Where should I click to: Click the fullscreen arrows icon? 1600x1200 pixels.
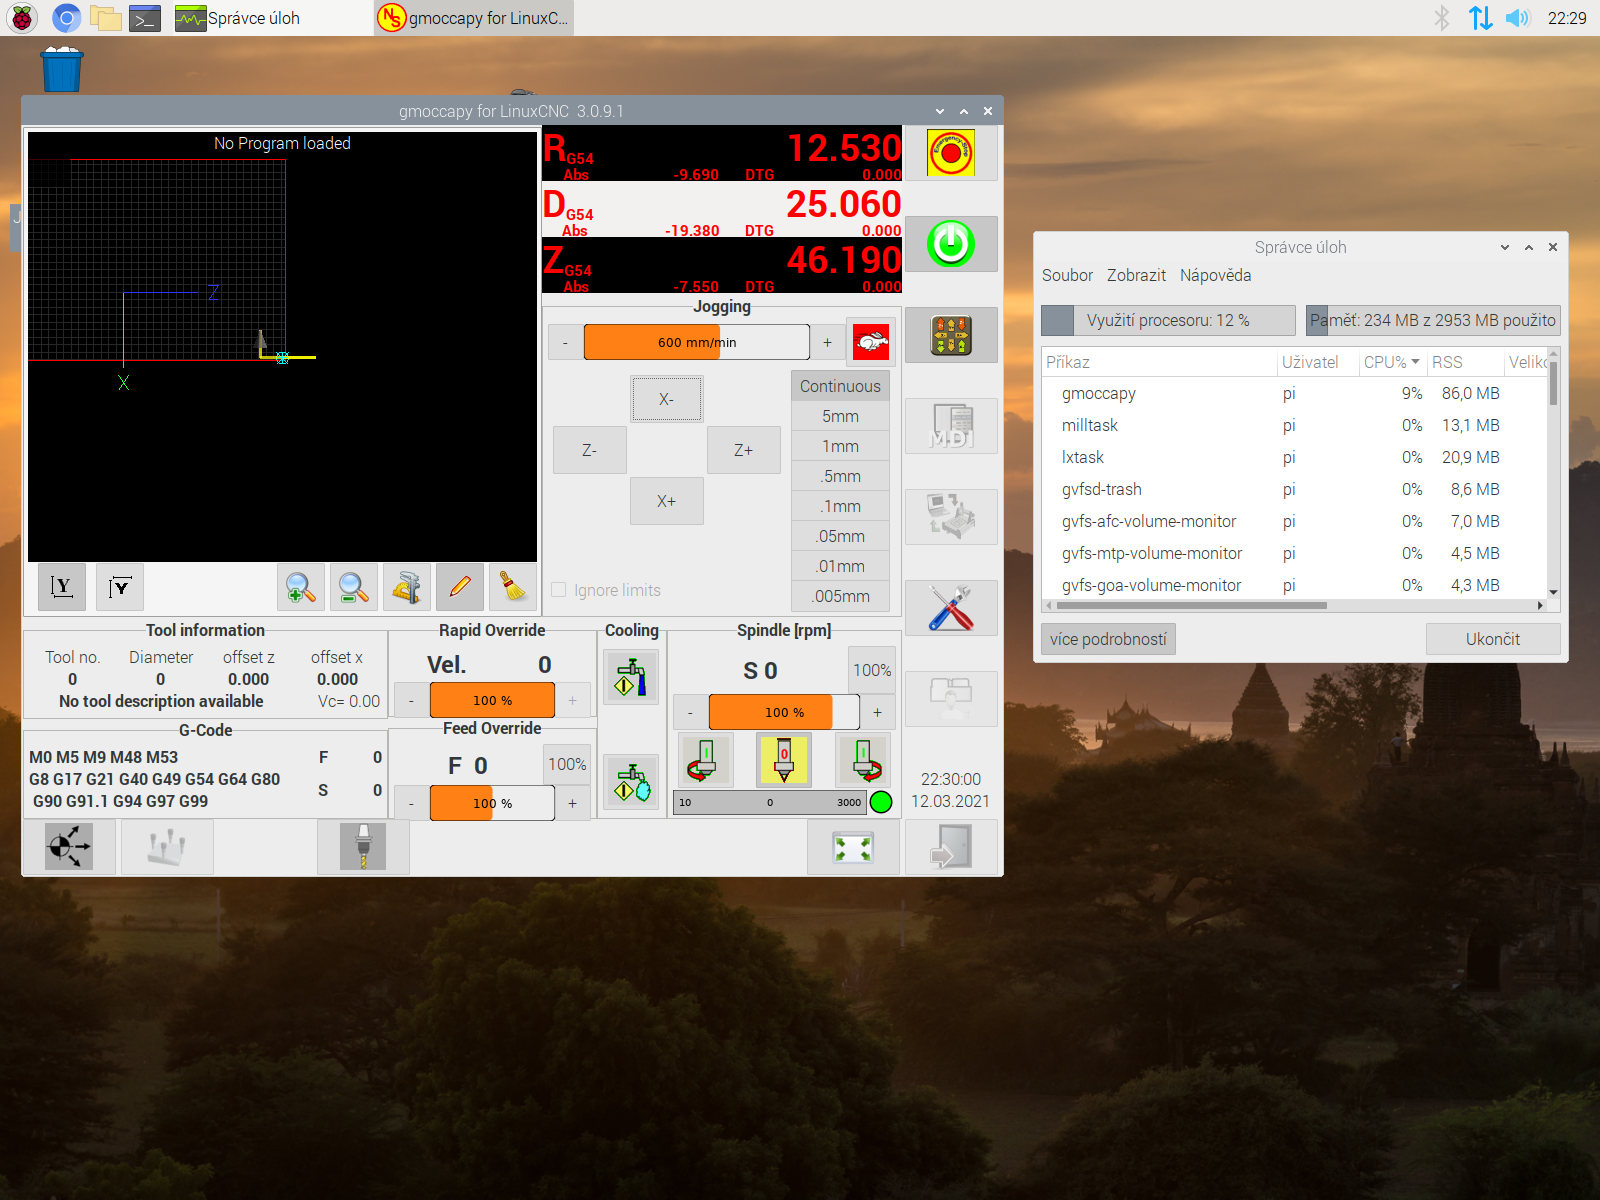pyautogui.click(x=853, y=848)
